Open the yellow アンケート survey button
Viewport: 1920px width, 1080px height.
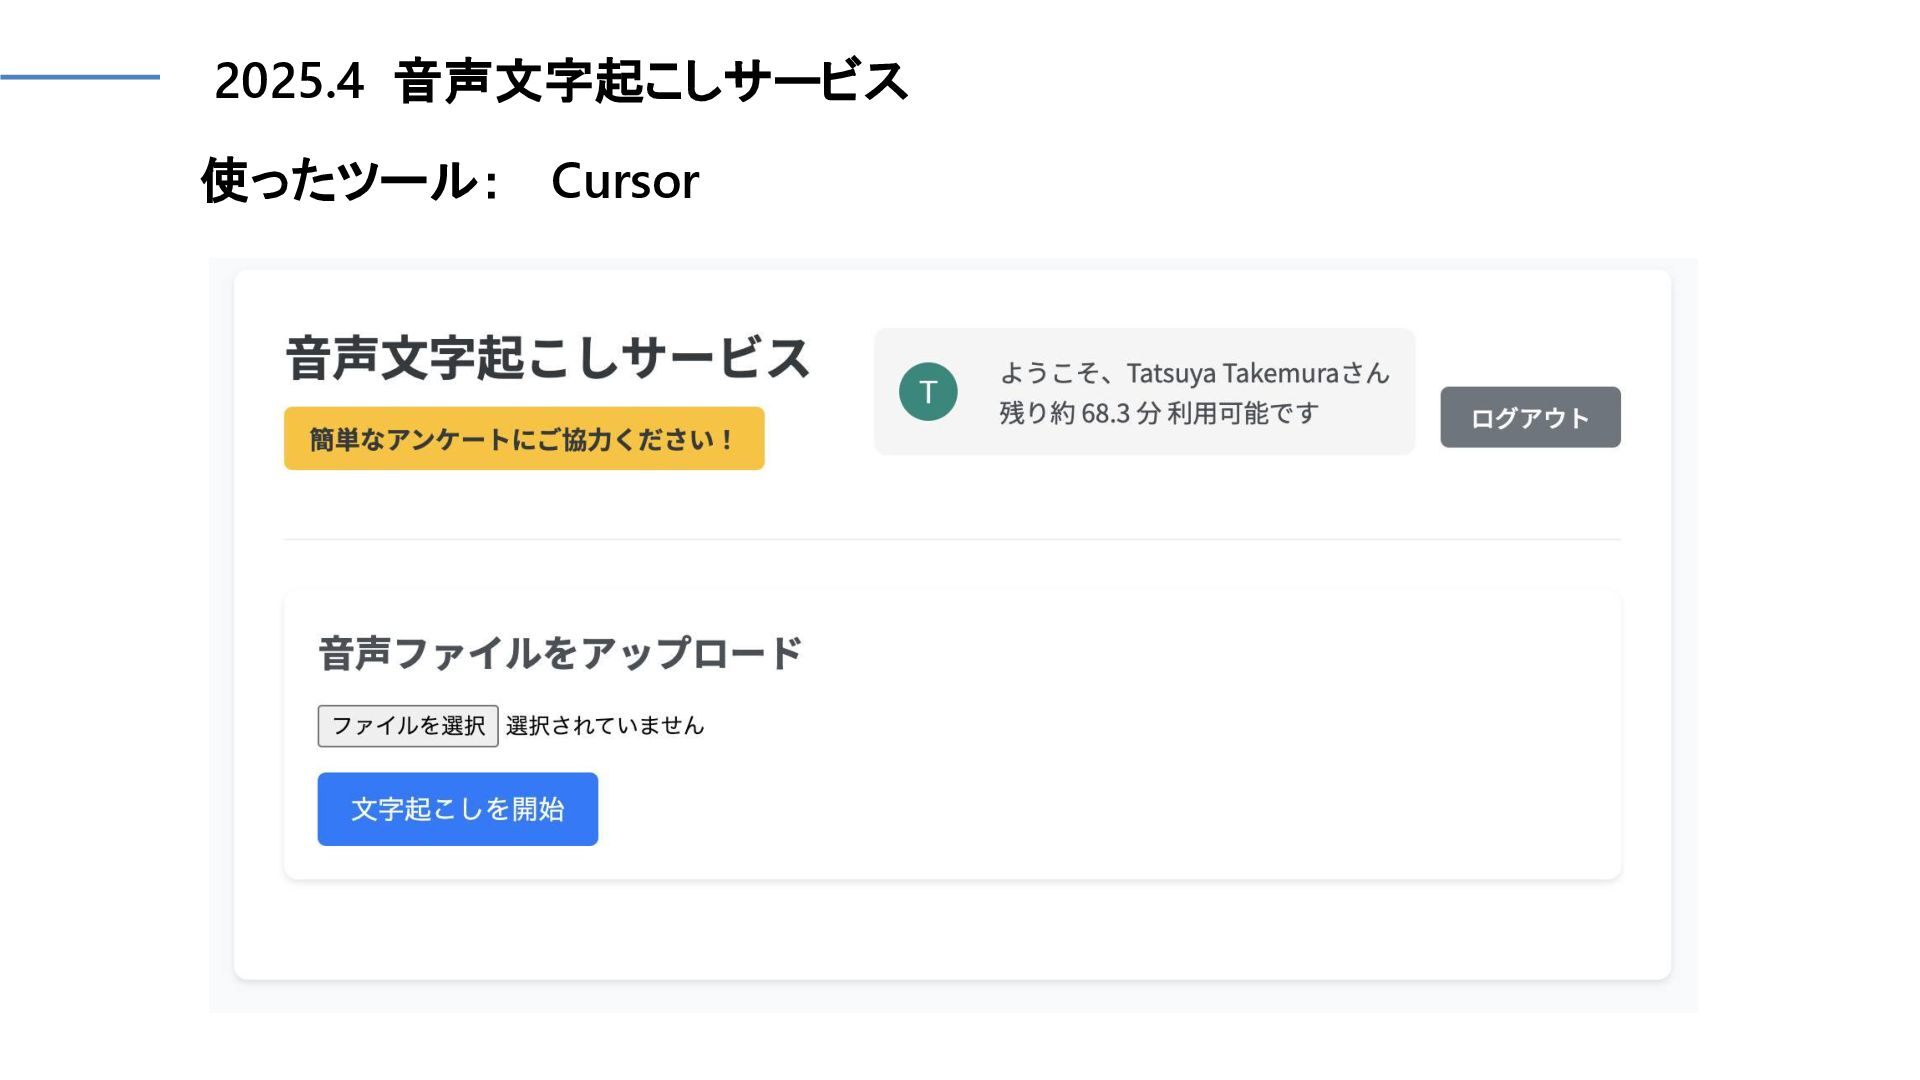[524, 439]
